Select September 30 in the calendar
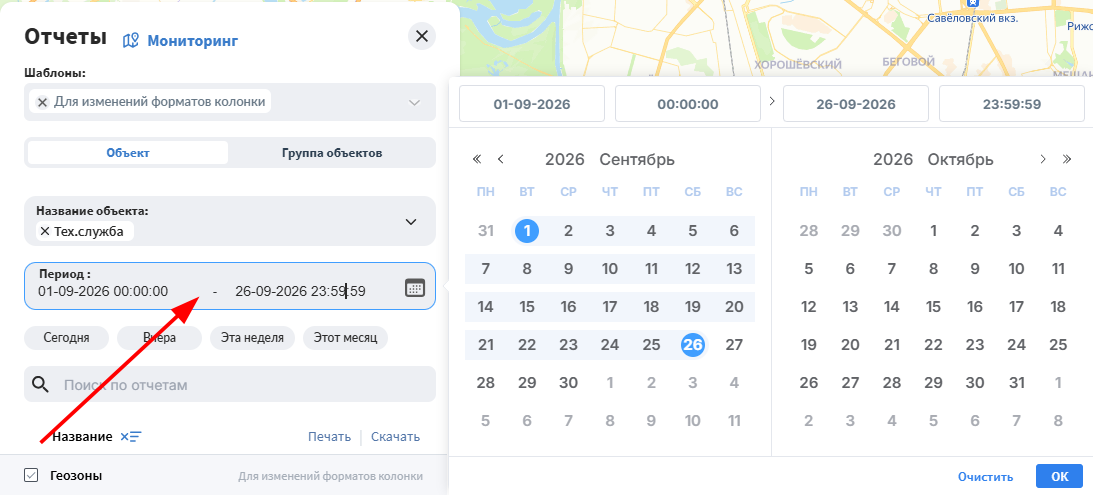Image resolution: width=1093 pixels, height=495 pixels. (x=569, y=383)
